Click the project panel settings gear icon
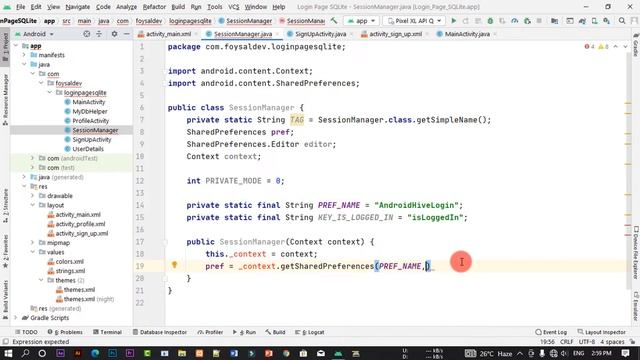The image size is (640, 360). click(x=114, y=34)
